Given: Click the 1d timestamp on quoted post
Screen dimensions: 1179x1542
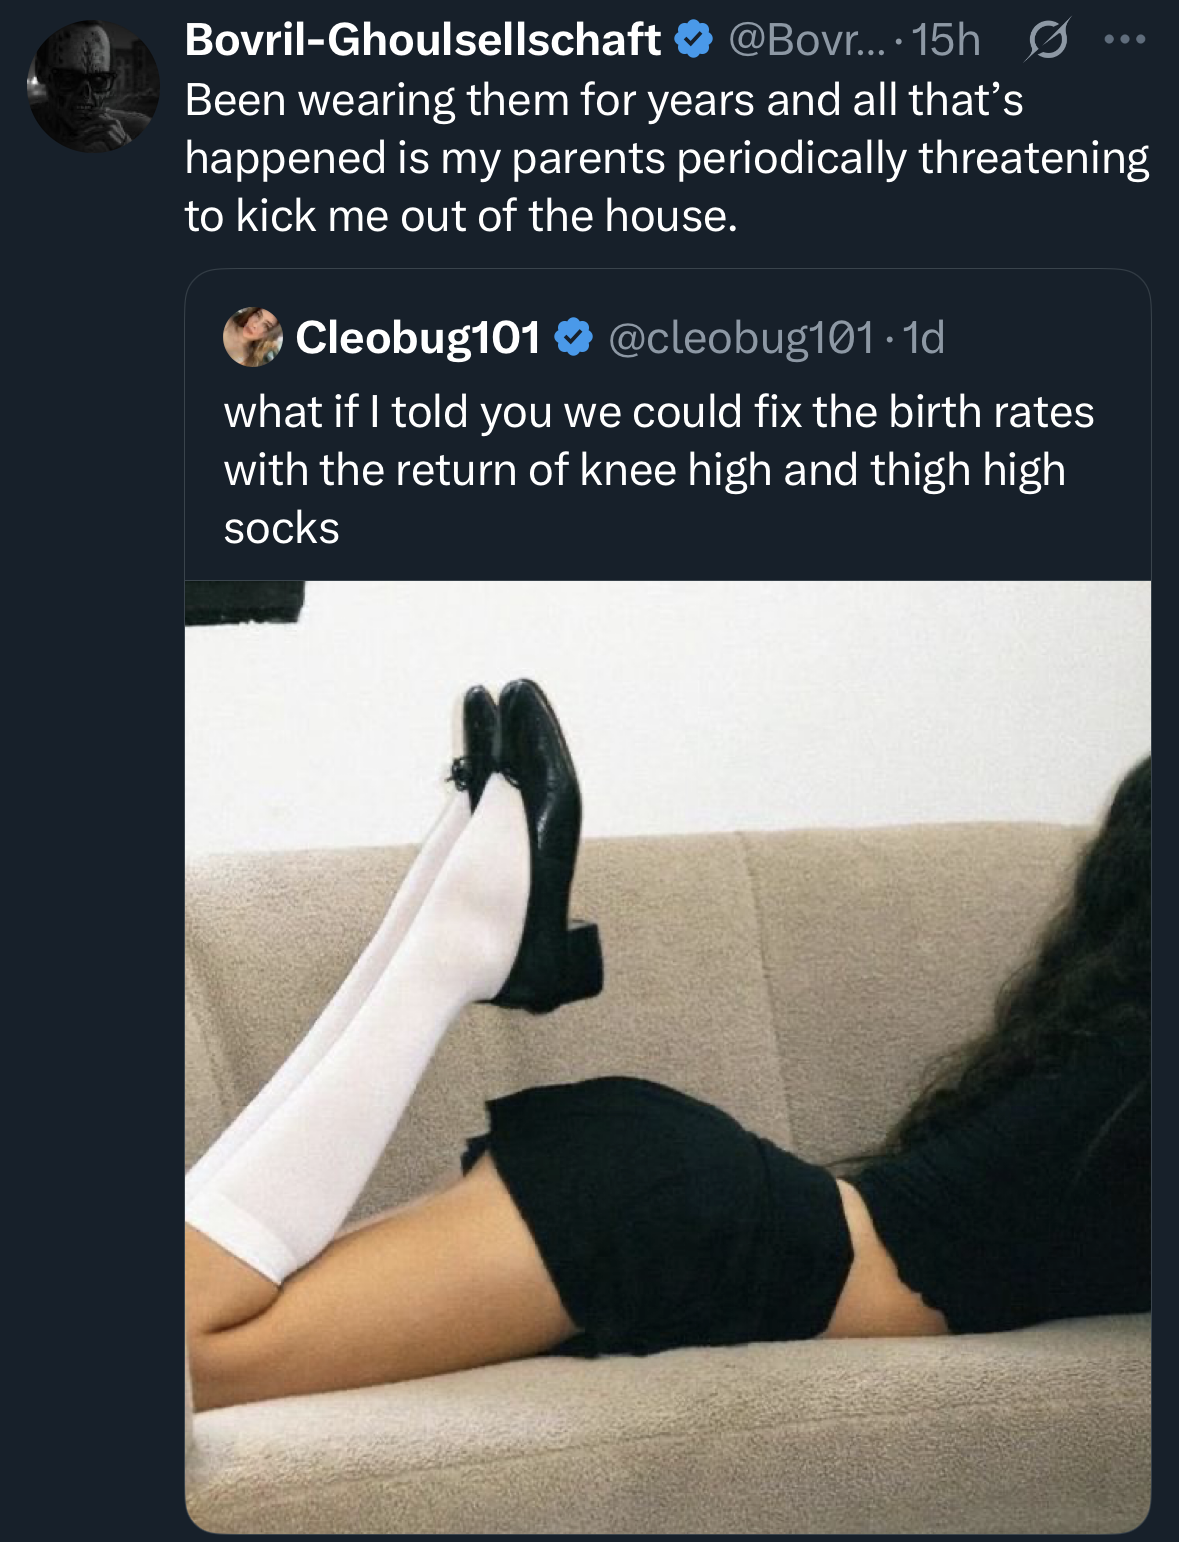Looking at the screenshot, I should point(924,337).
